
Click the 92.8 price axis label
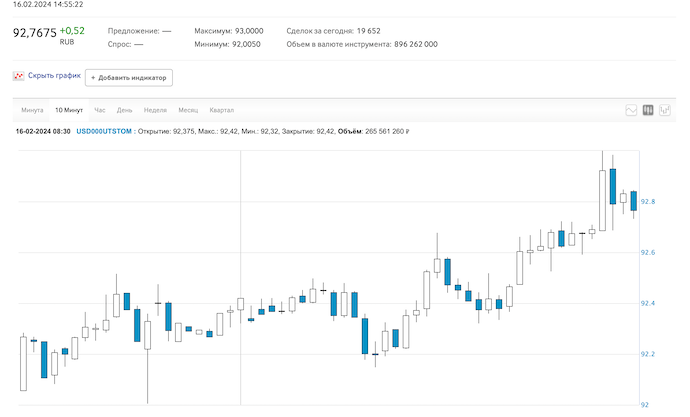[648, 202]
